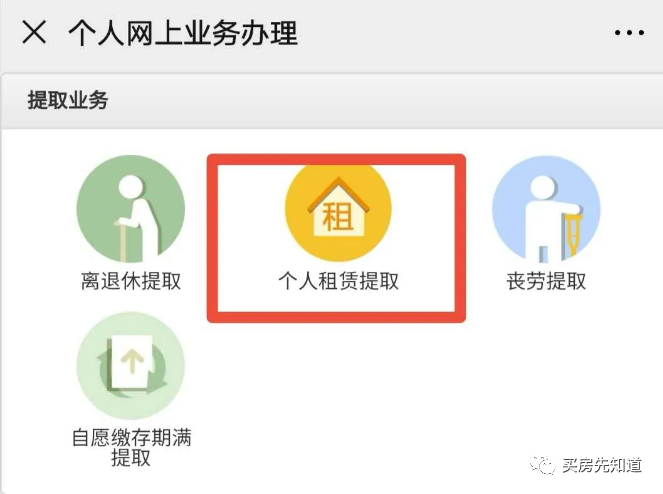Viewport: 663px width, 494px height.
Task: Click the 离退休提取 text label
Action: 131,281
